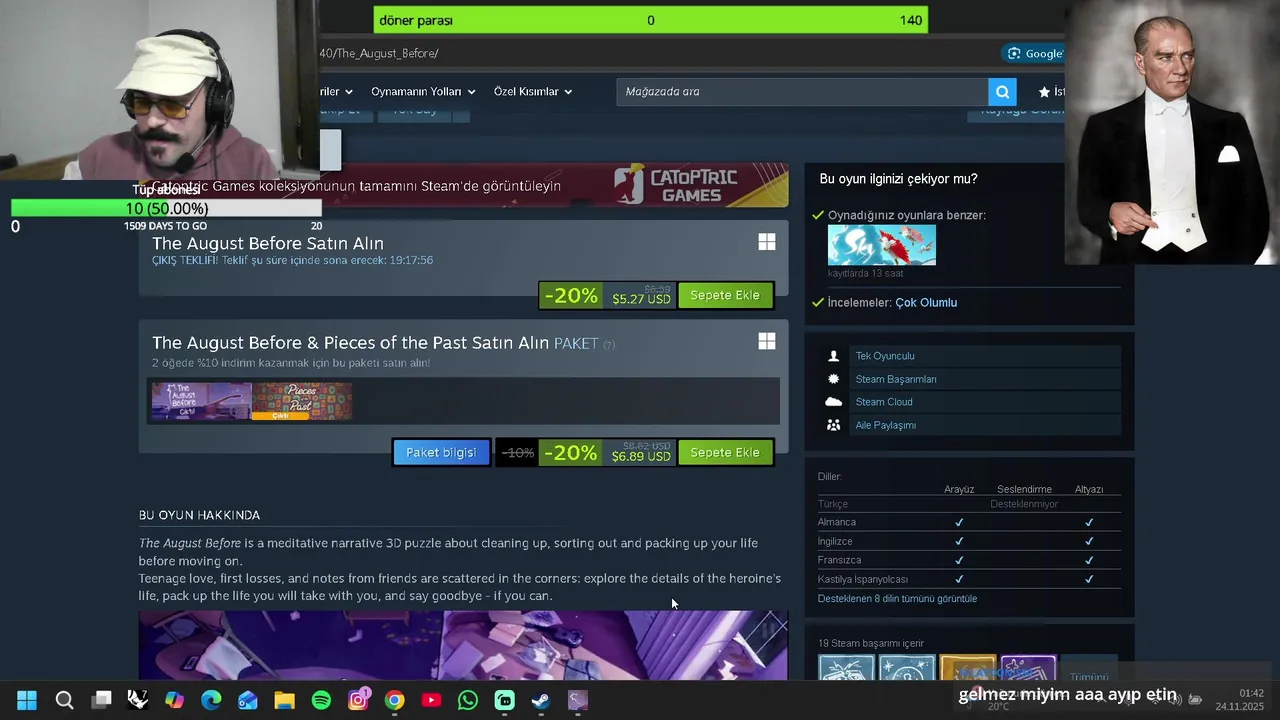Click the Tek Oyunculu person icon
Viewport: 1280px width, 720px height.
[x=834, y=356]
